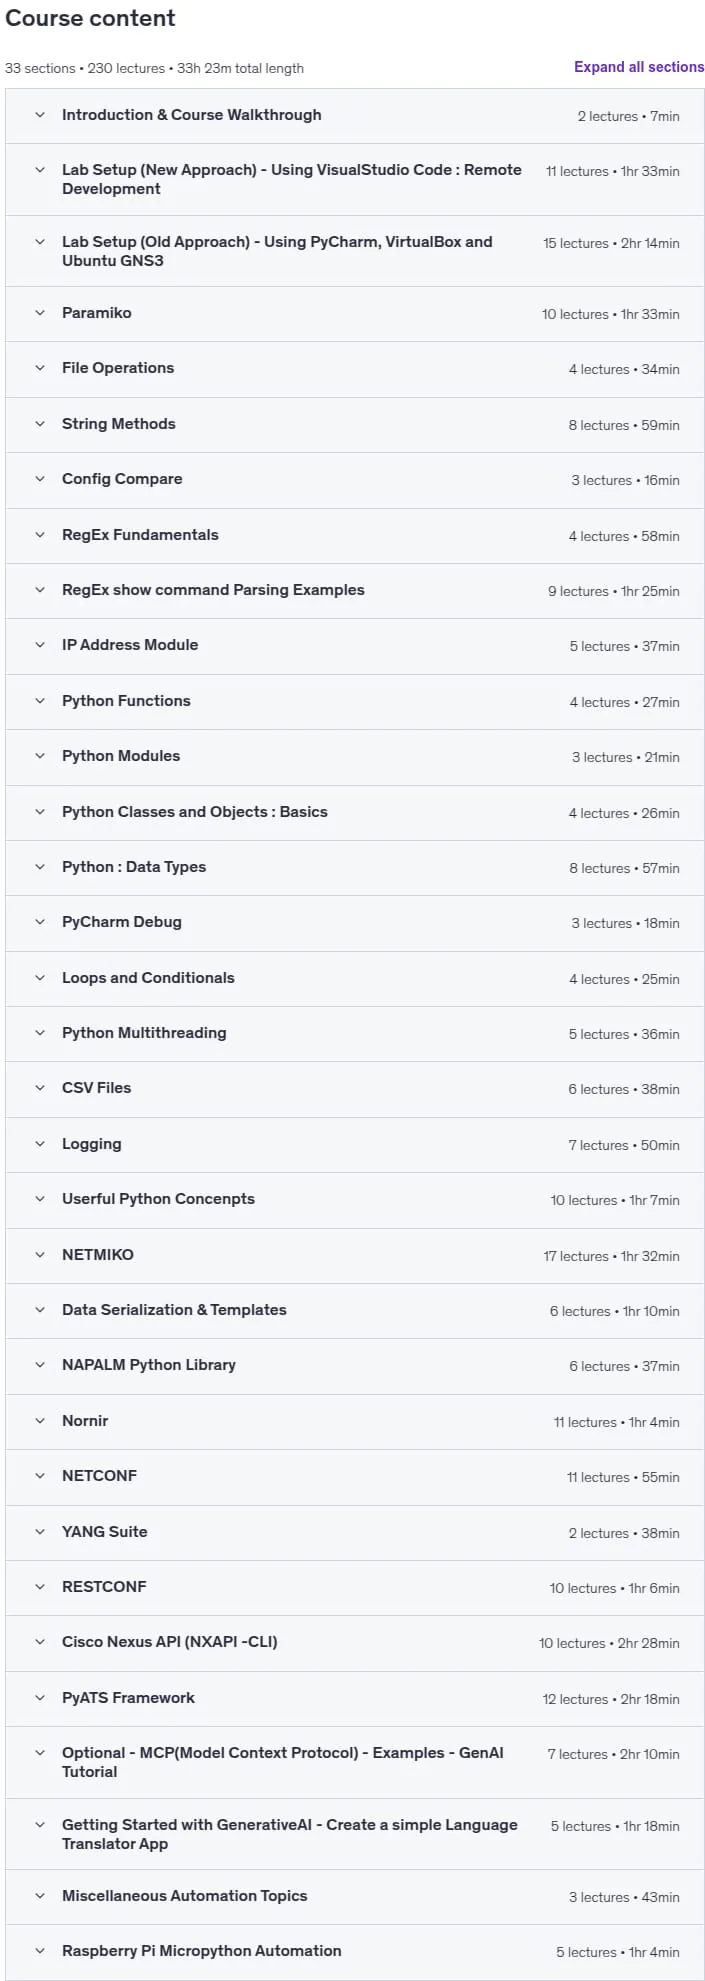Expand the Python Multithreading section
Viewport: 705px width, 1981px height.
355,1034
